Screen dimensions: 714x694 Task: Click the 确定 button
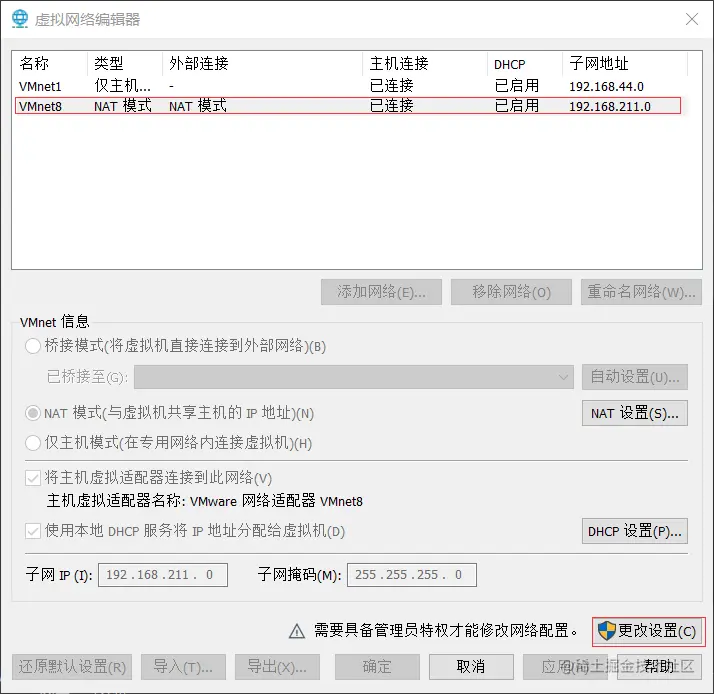tap(377, 667)
